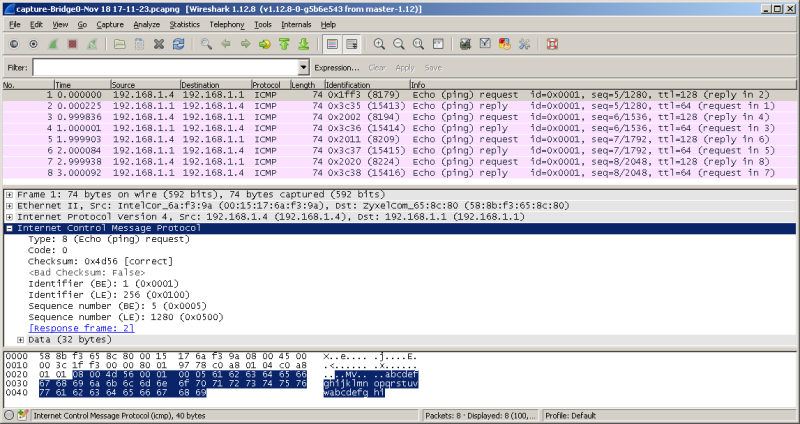Stop the running capture

(72, 44)
